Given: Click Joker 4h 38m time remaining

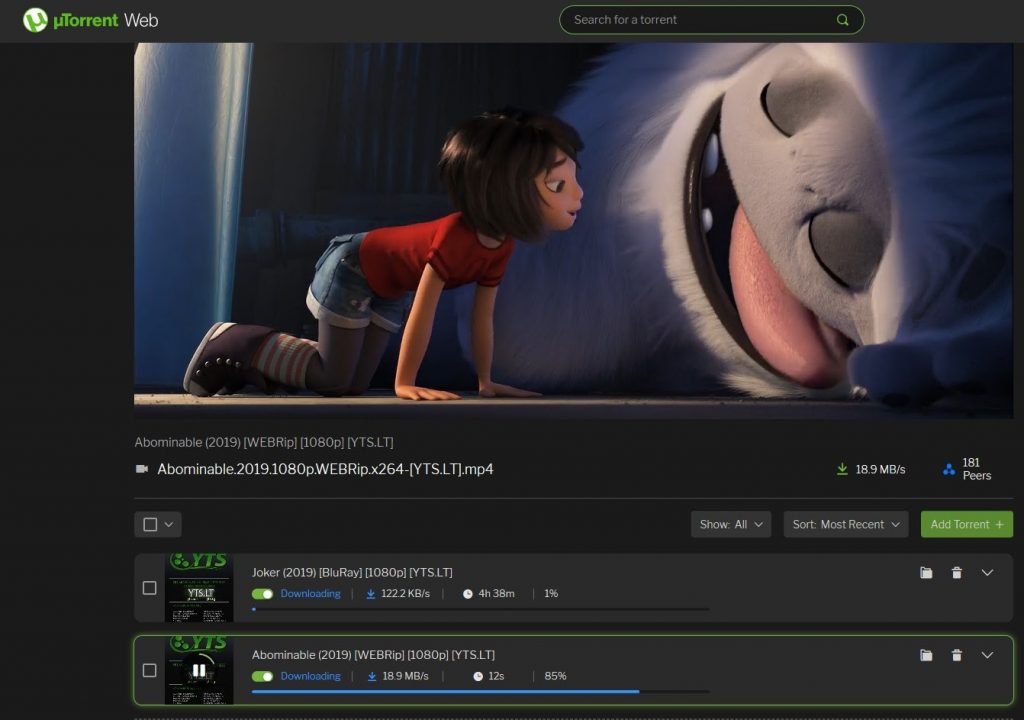Looking at the screenshot, I should pyautogui.click(x=496, y=594).
